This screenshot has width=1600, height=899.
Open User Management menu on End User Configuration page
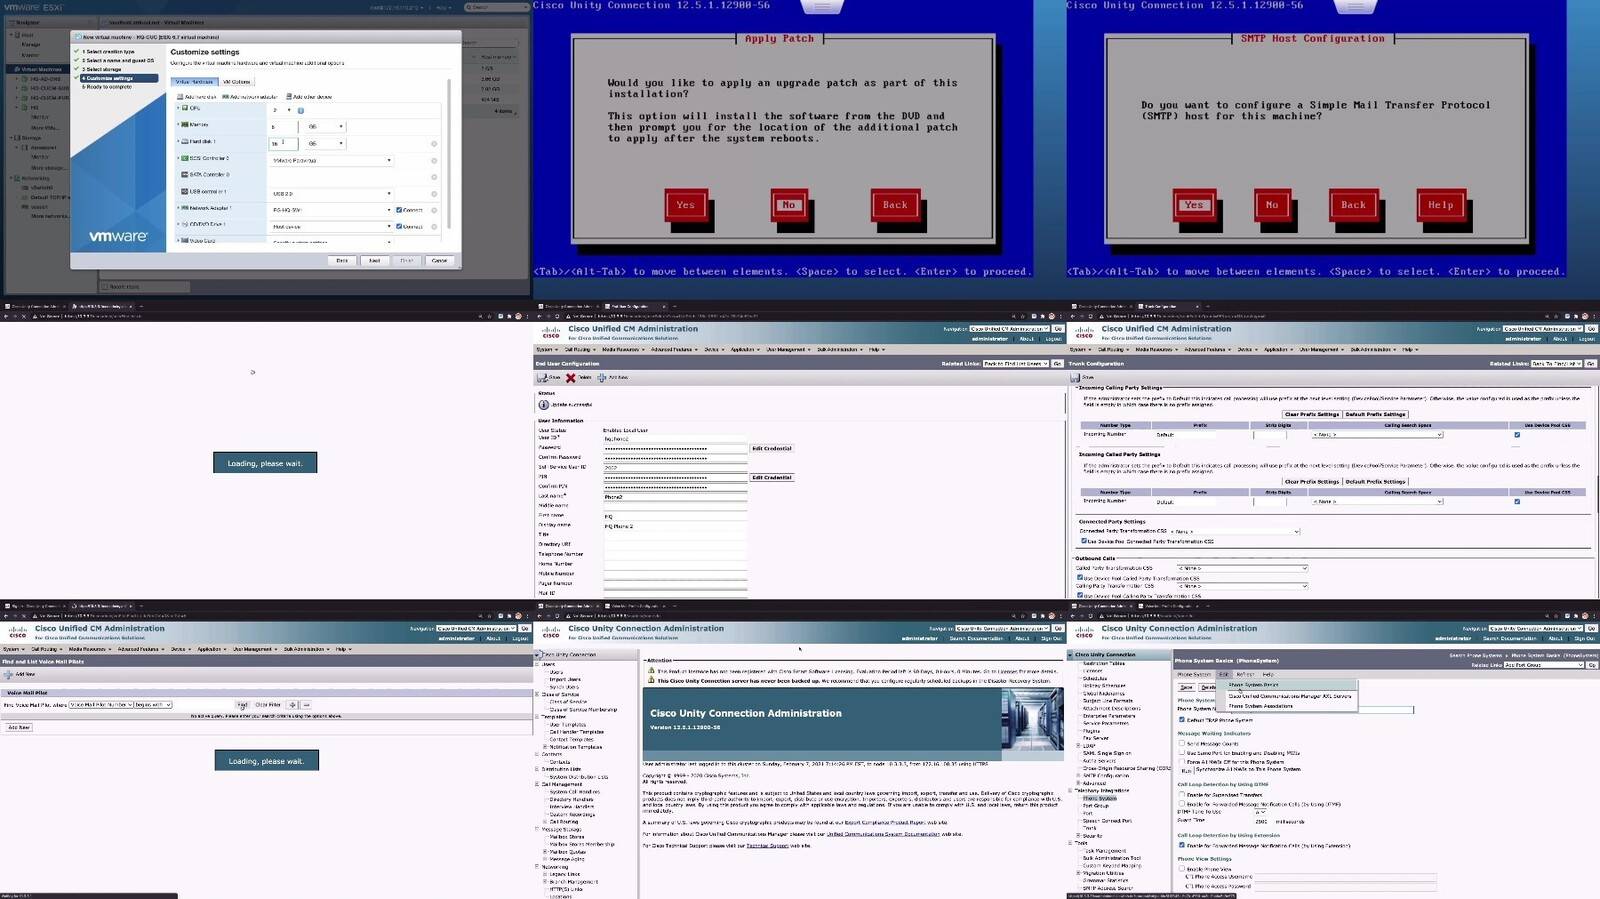(788, 350)
